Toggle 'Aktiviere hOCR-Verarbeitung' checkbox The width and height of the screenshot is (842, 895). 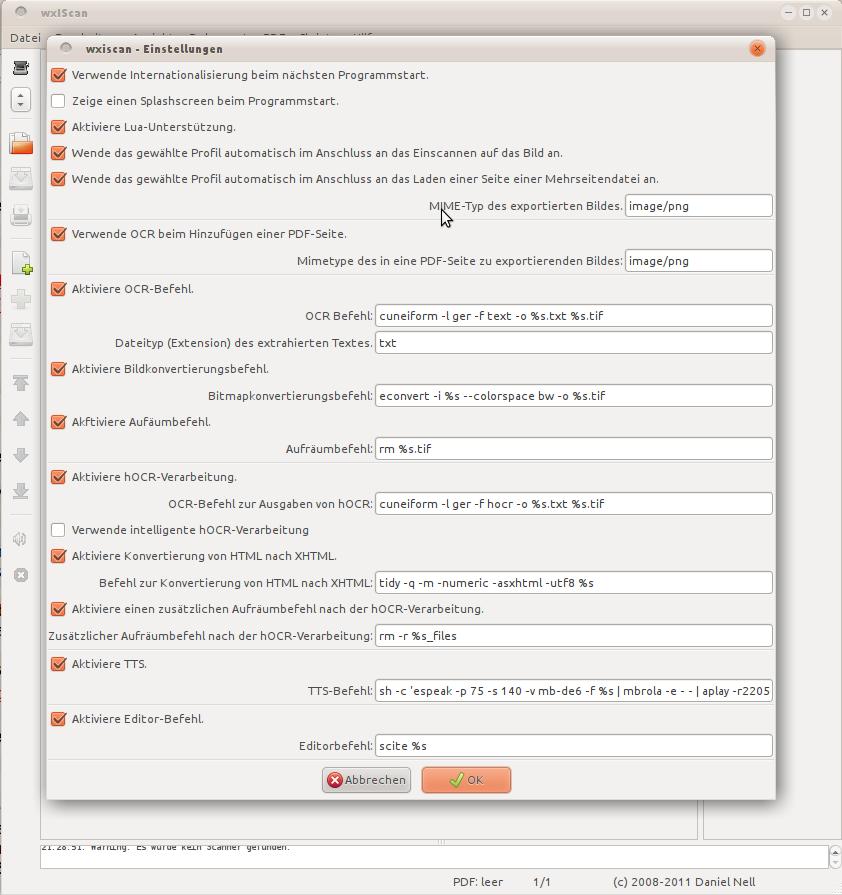pyautogui.click(x=58, y=477)
